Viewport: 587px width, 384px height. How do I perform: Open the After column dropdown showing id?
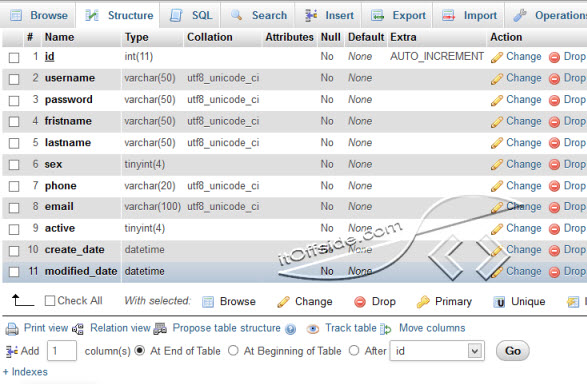pos(437,351)
